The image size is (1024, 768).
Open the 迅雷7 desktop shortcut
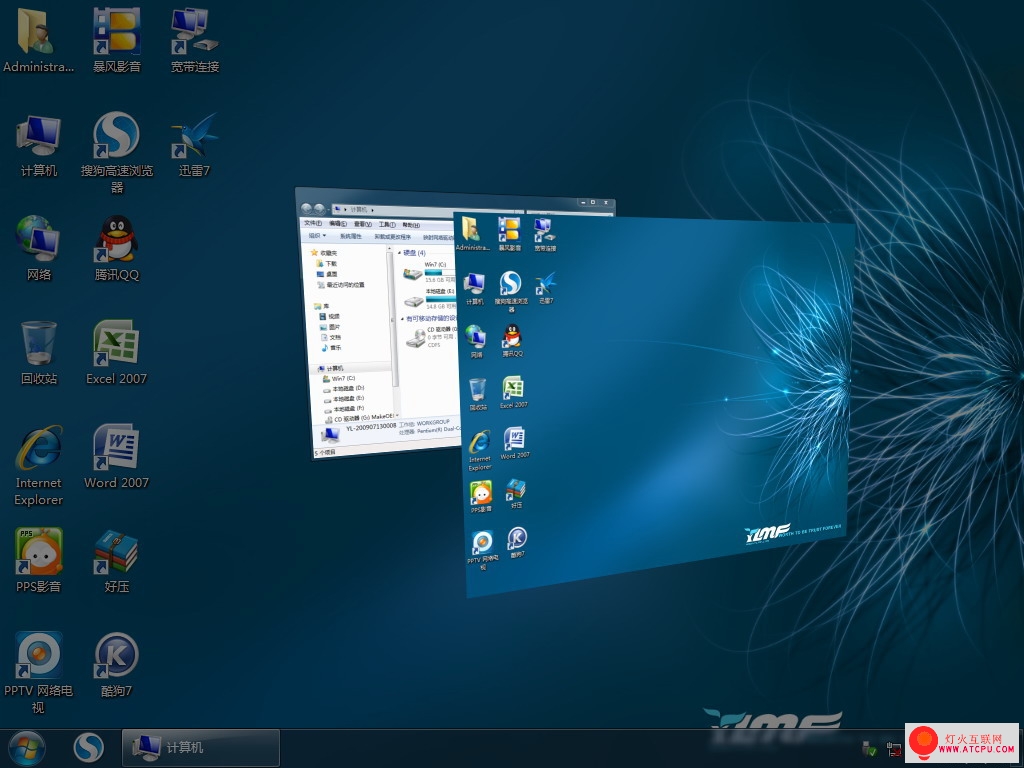195,145
